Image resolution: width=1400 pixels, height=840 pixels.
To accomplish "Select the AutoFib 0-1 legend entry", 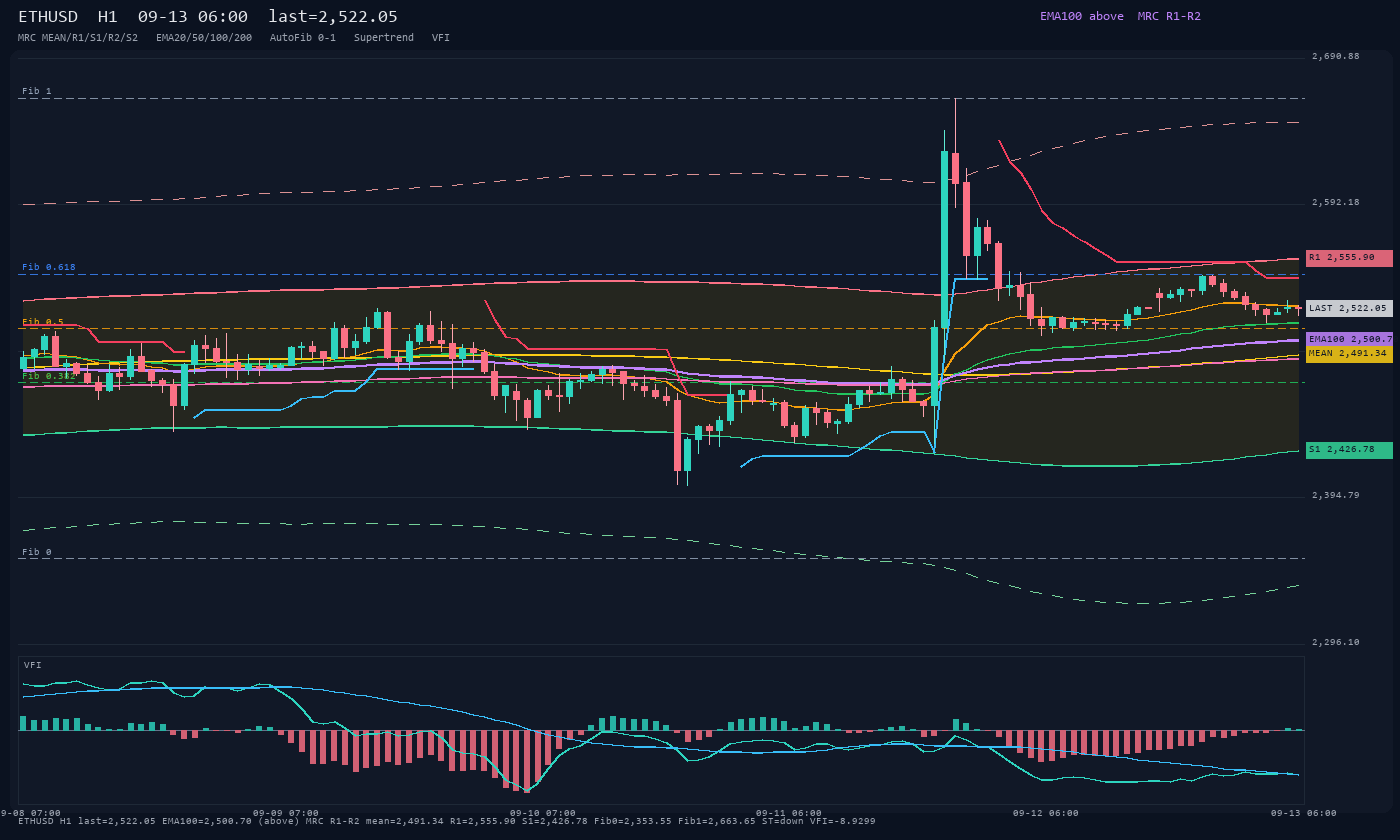I will point(303,38).
